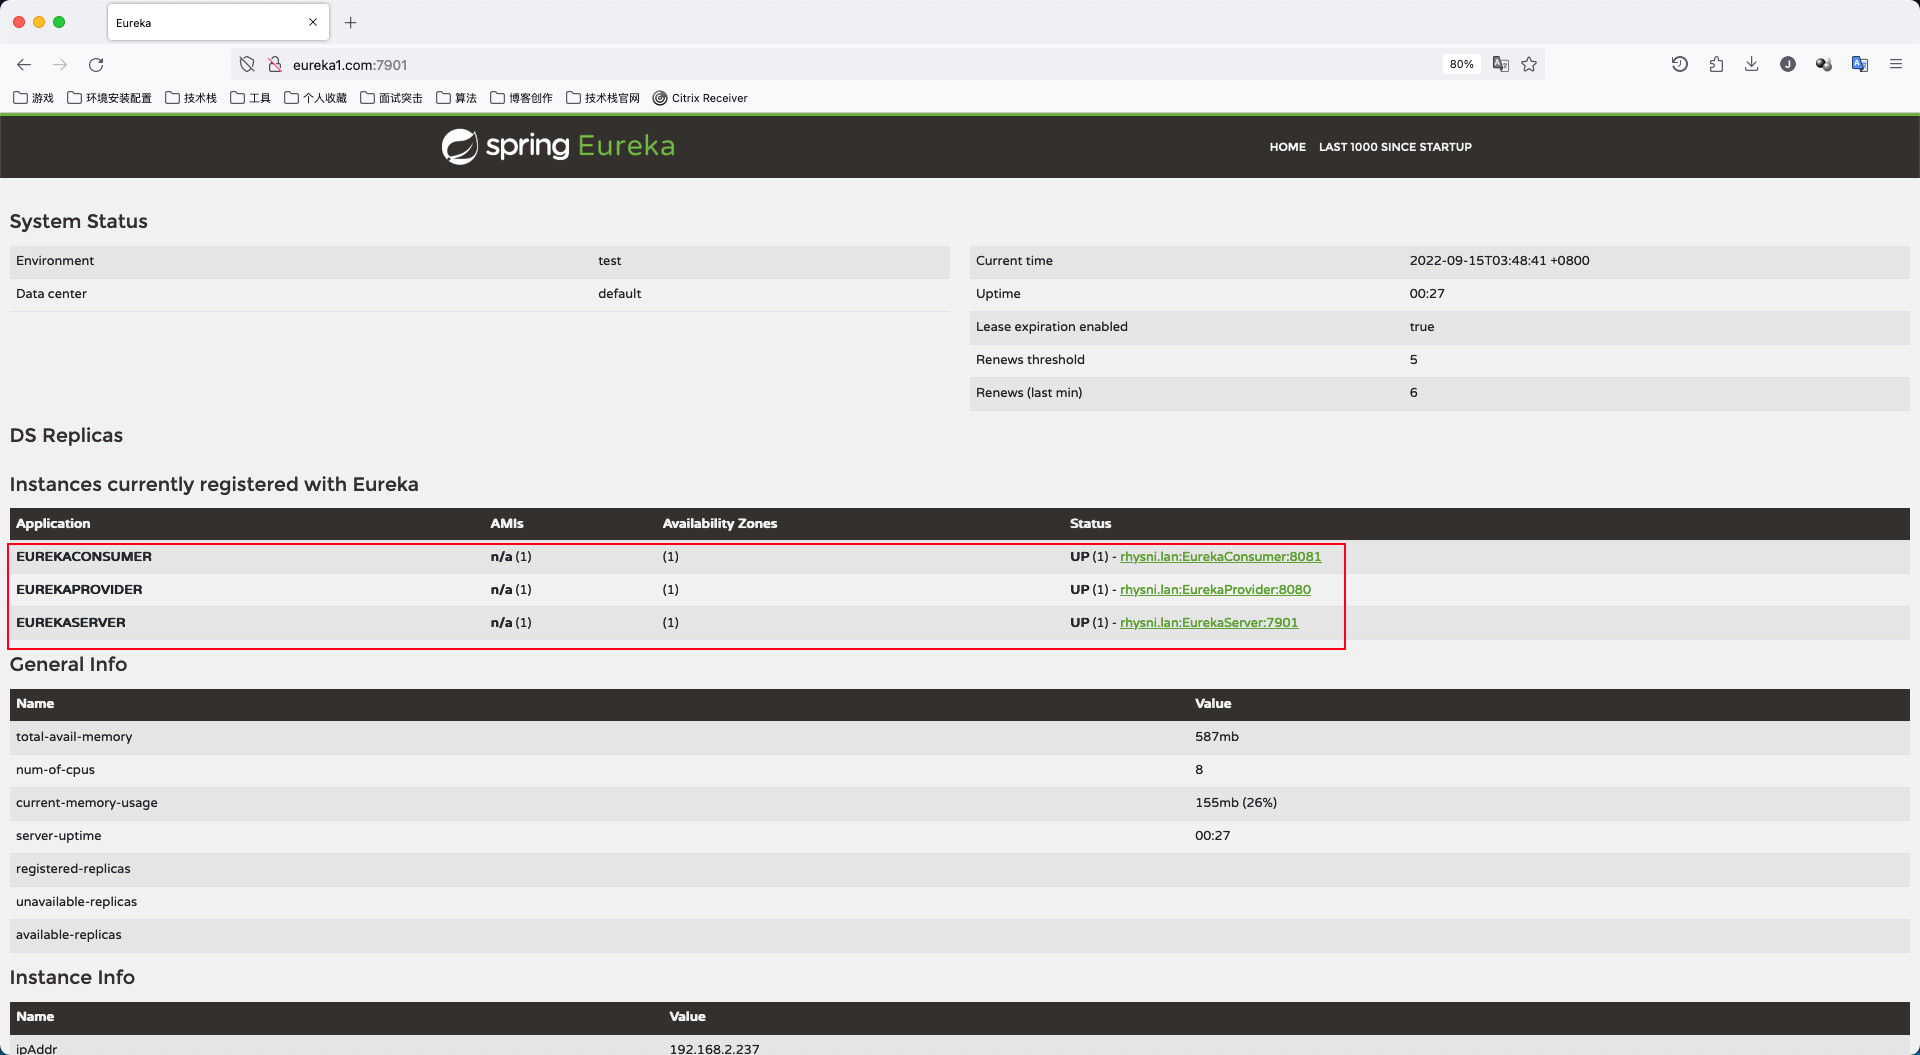Open the 技术栈官网 bookmark folder

(x=603, y=98)
